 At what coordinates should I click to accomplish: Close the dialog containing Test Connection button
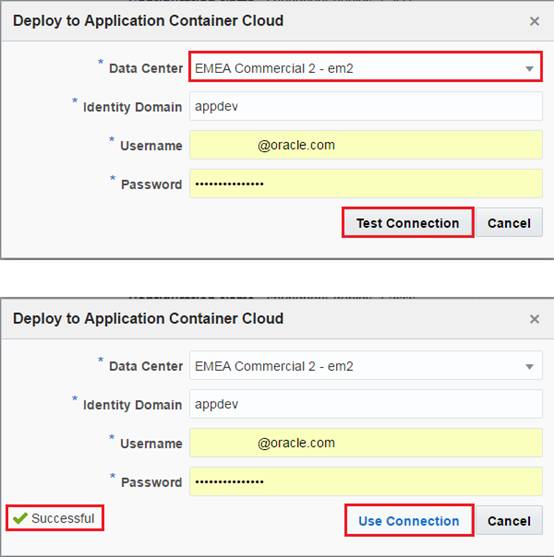[x=534, y=21]
